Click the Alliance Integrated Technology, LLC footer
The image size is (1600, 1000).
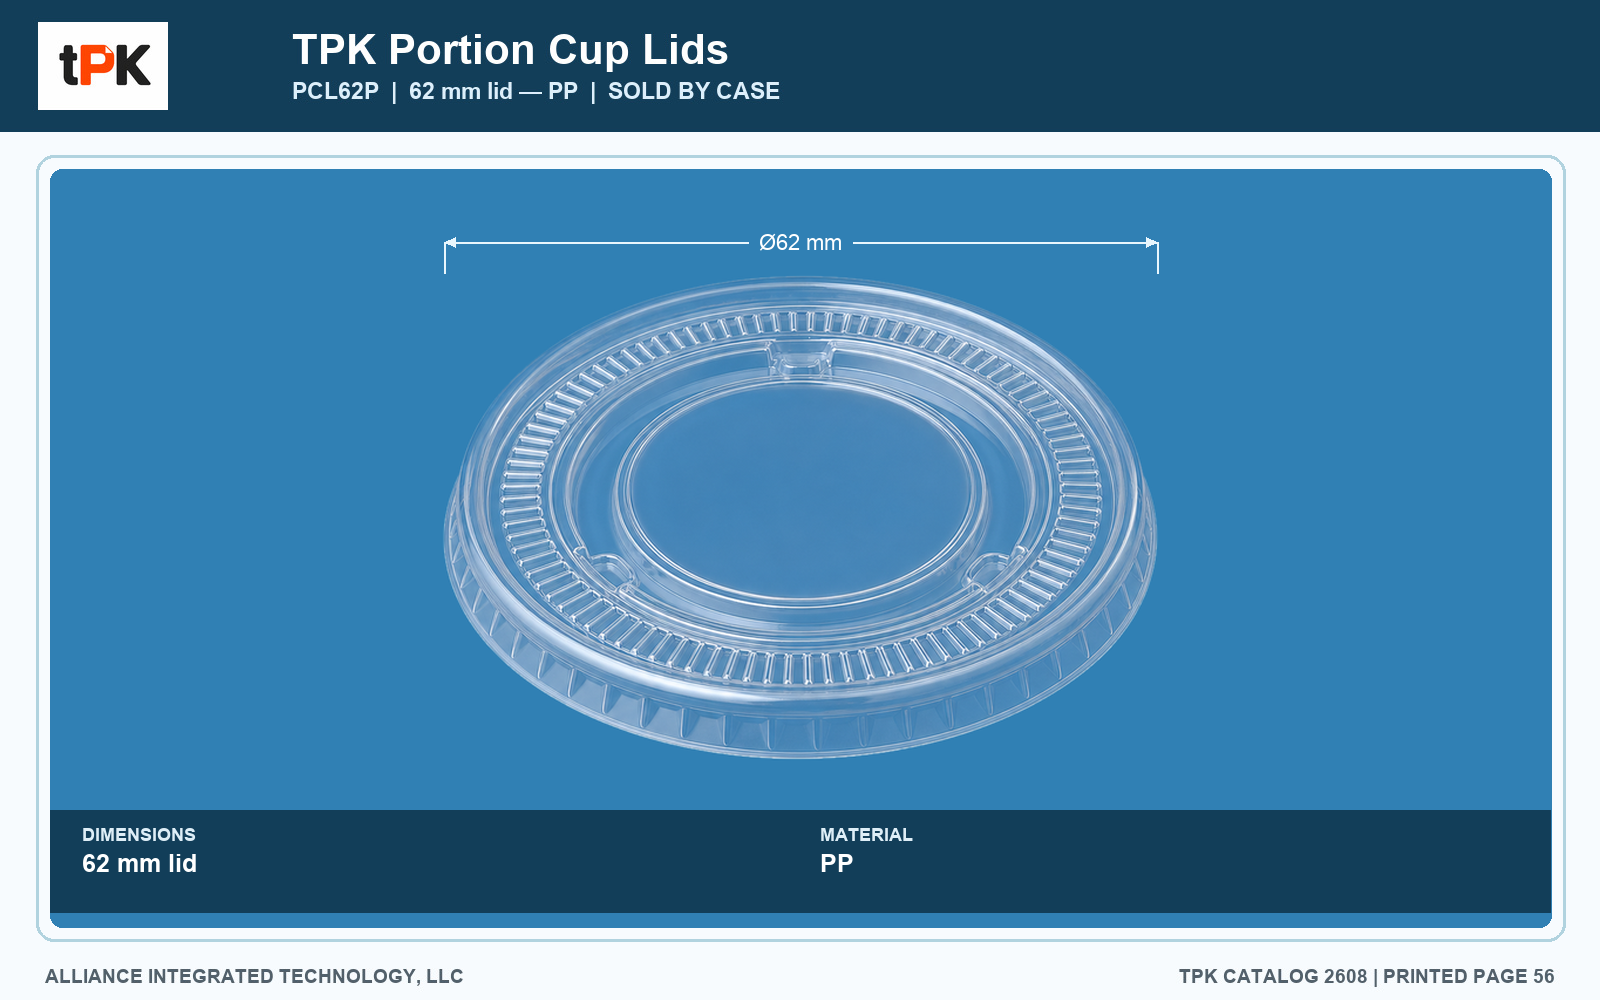click(254, 976)
